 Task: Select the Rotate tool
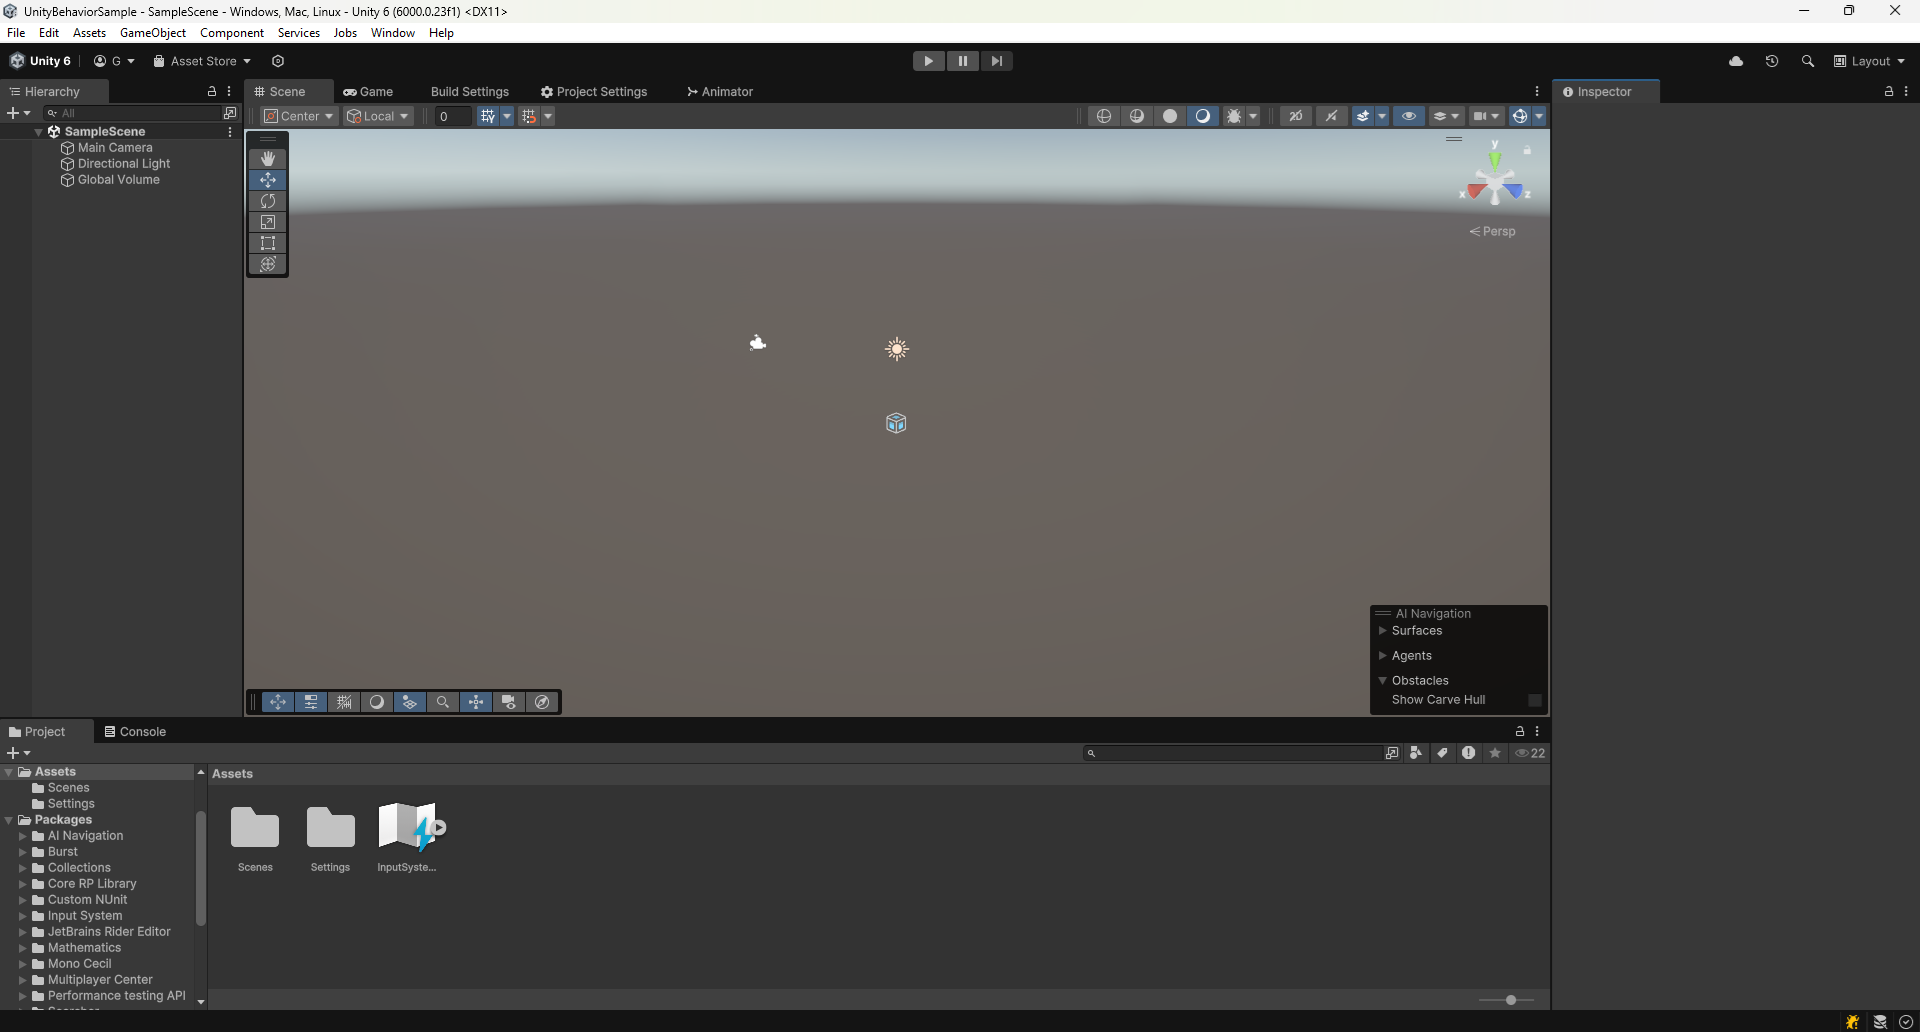[268, 201]
